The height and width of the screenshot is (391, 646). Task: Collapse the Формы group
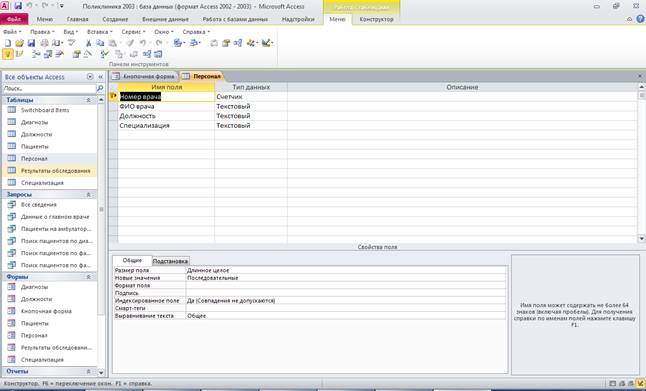pyautogui.click(x=88, y=277)
